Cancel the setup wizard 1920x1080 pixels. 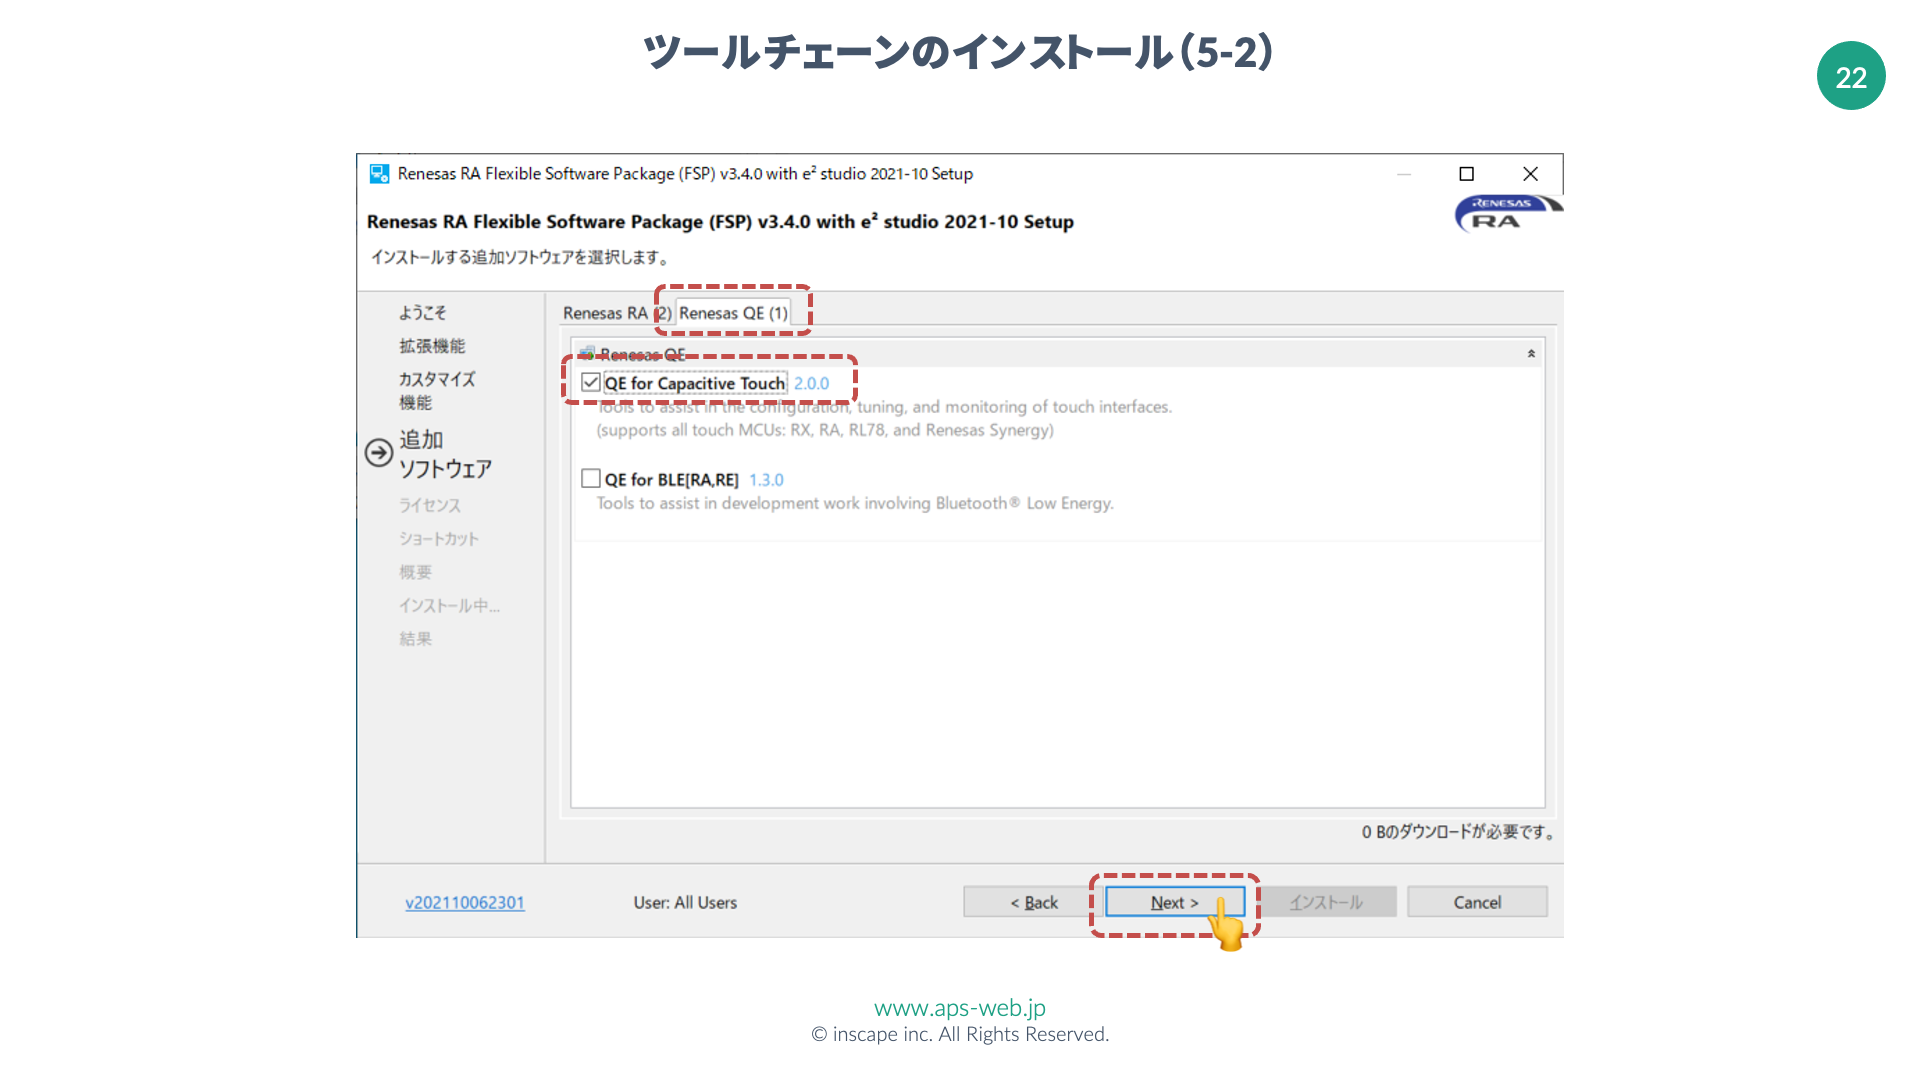click(x=1477, y=902)
